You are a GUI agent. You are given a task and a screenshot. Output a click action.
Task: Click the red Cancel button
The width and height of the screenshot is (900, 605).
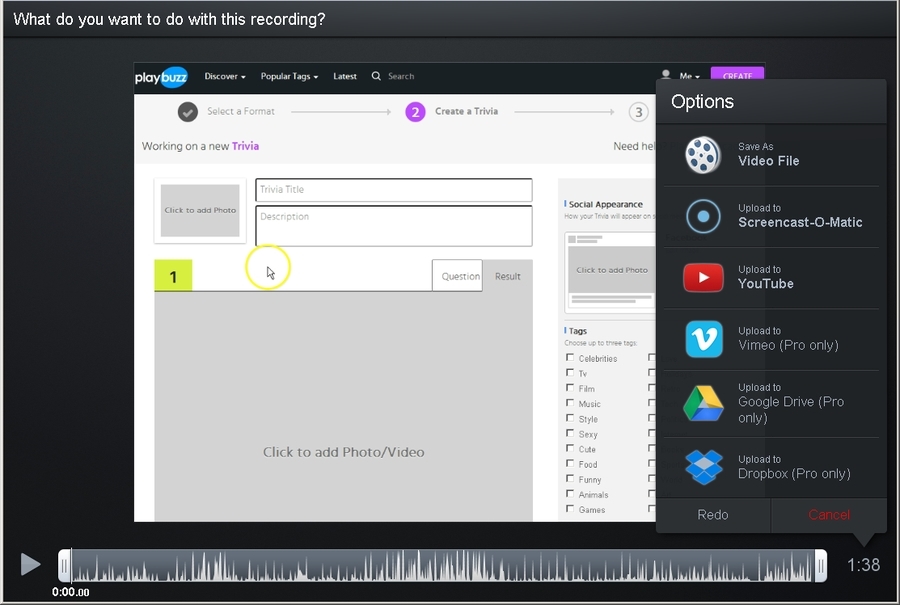pos(829,515)
